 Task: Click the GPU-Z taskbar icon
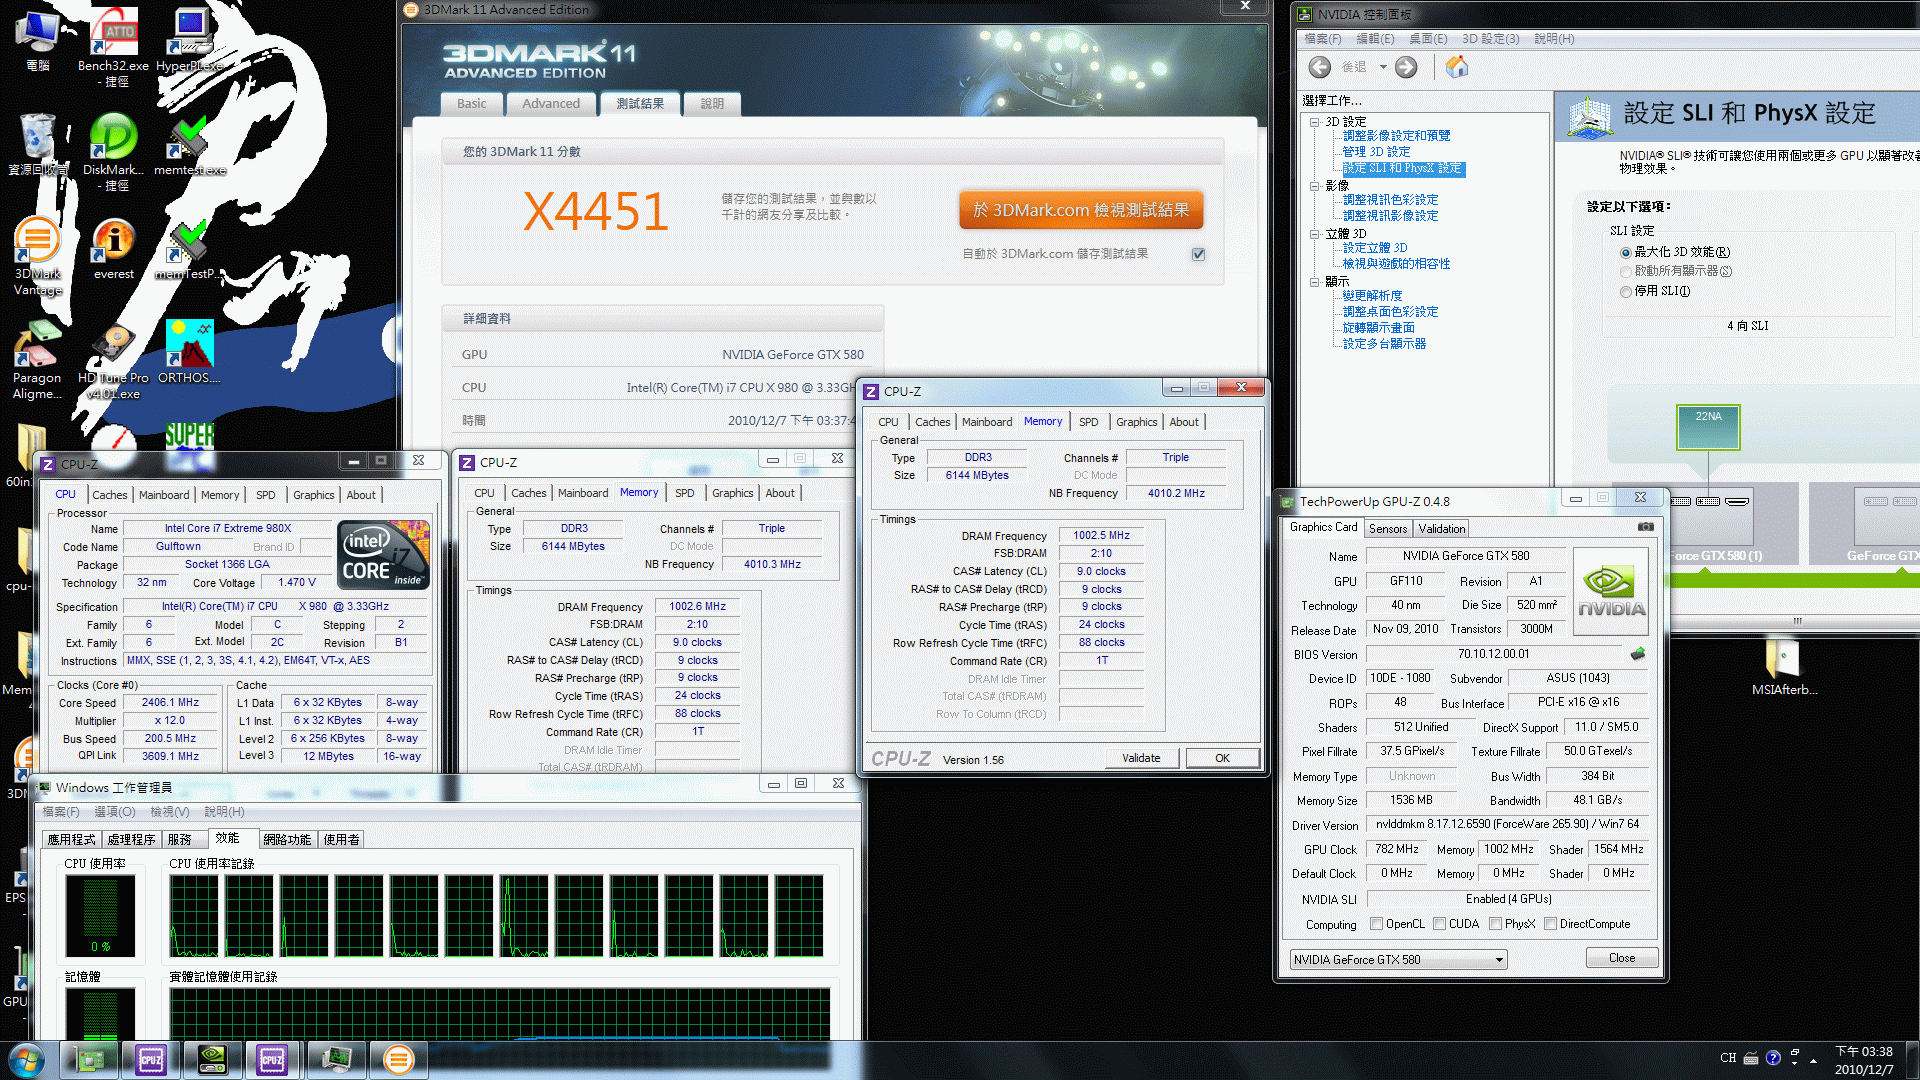coord(91,1059)
